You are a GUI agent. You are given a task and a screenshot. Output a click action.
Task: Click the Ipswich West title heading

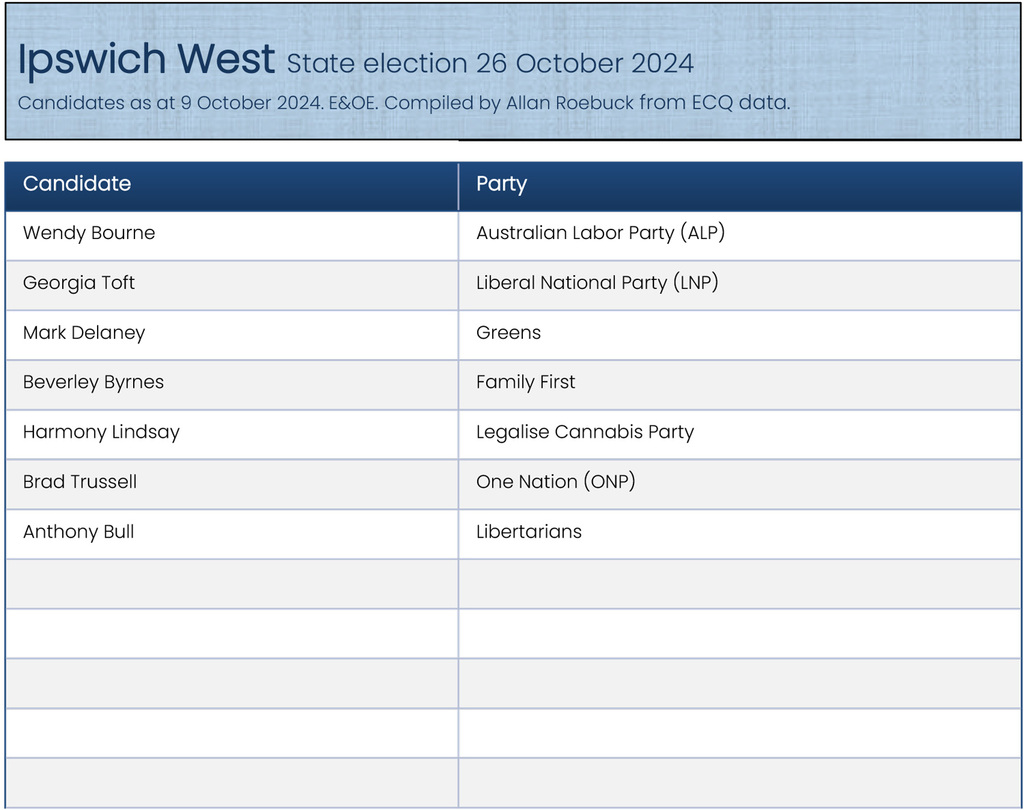click(x=146, y=60)
